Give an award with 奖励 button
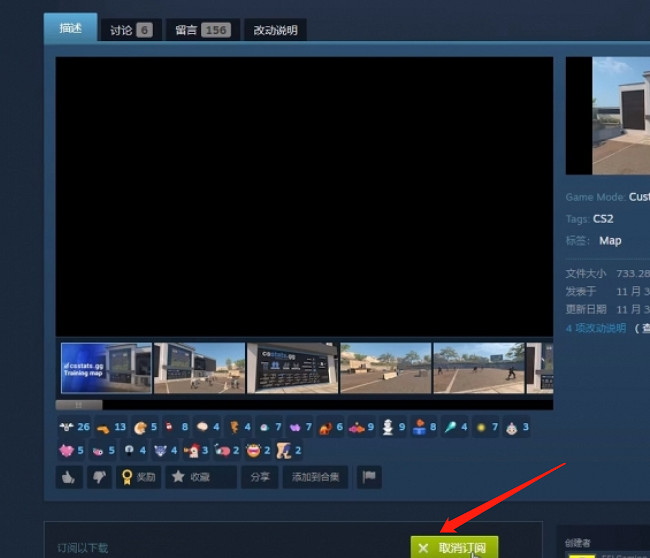Screen dimensions: 650x558 tap(138, 477)
